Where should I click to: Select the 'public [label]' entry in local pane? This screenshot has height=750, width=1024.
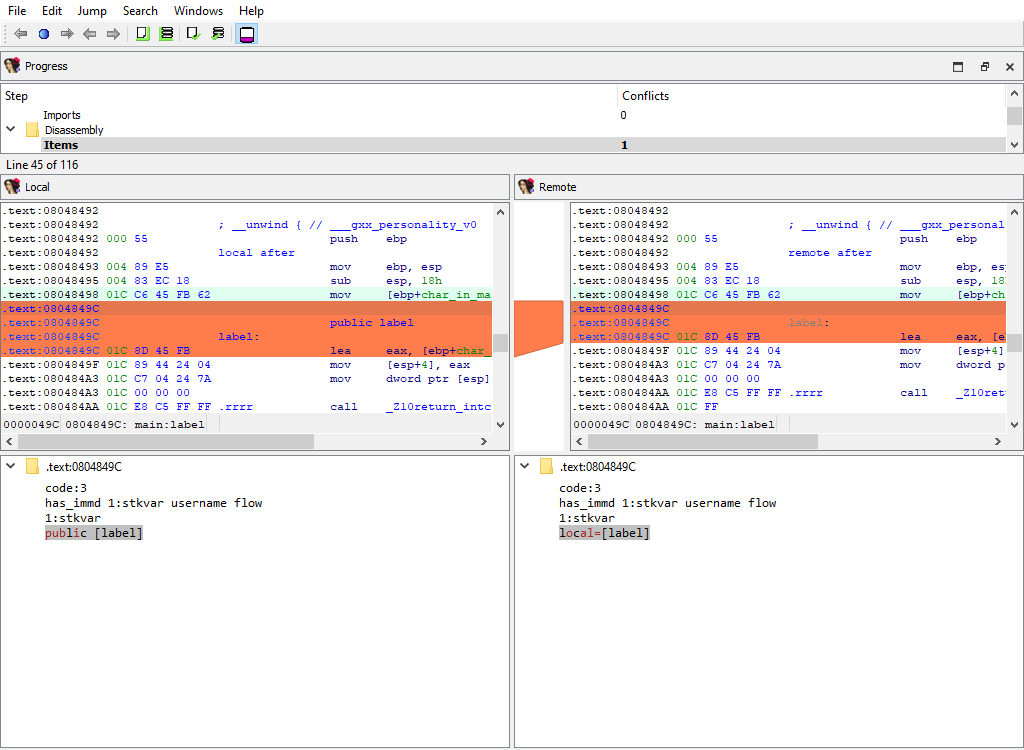click(94, 533)
